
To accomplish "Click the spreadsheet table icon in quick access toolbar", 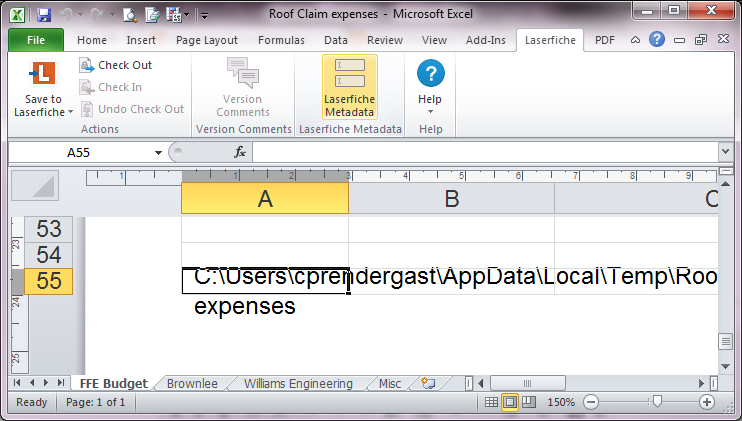I will tap(175, 15).
